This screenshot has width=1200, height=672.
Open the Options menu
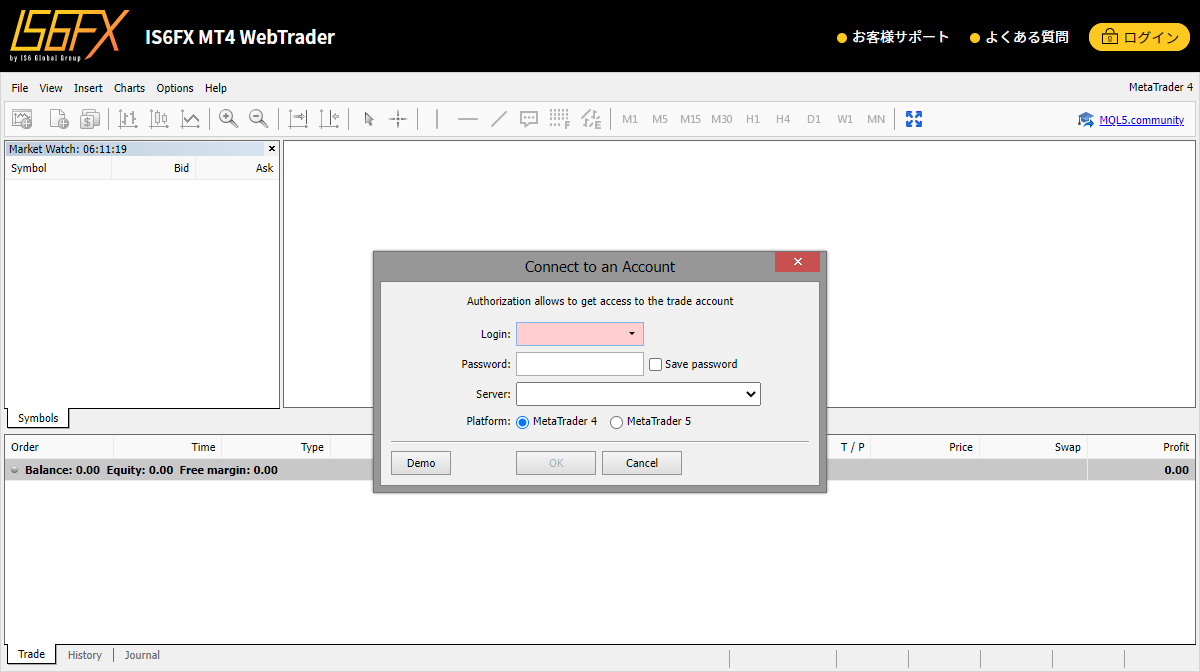[175, 88]
